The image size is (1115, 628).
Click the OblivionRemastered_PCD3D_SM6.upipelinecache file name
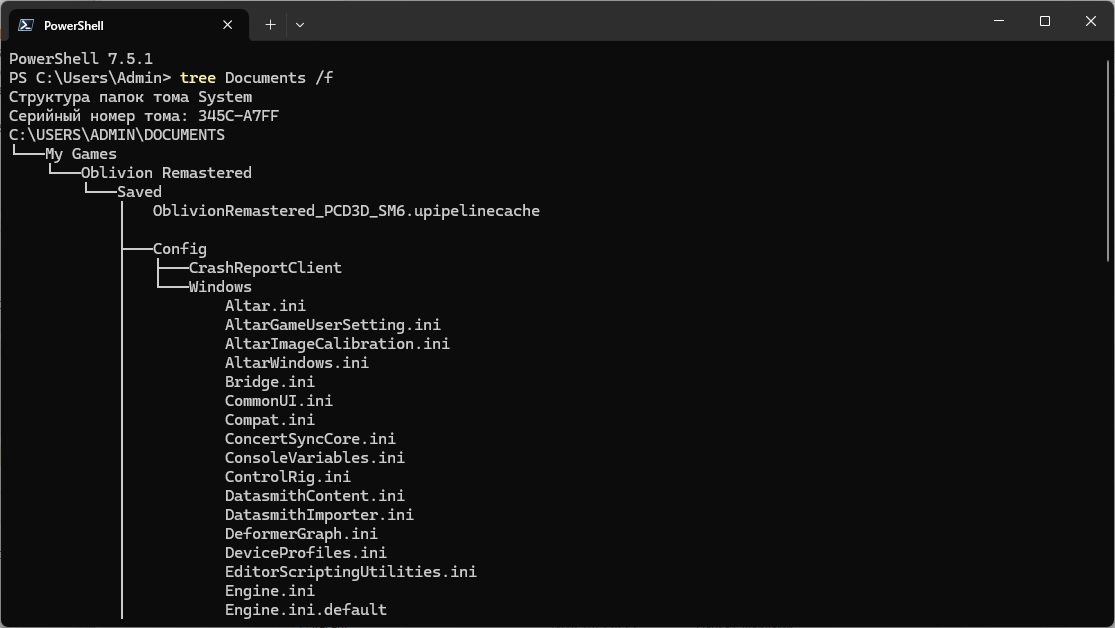coord(346,211)
